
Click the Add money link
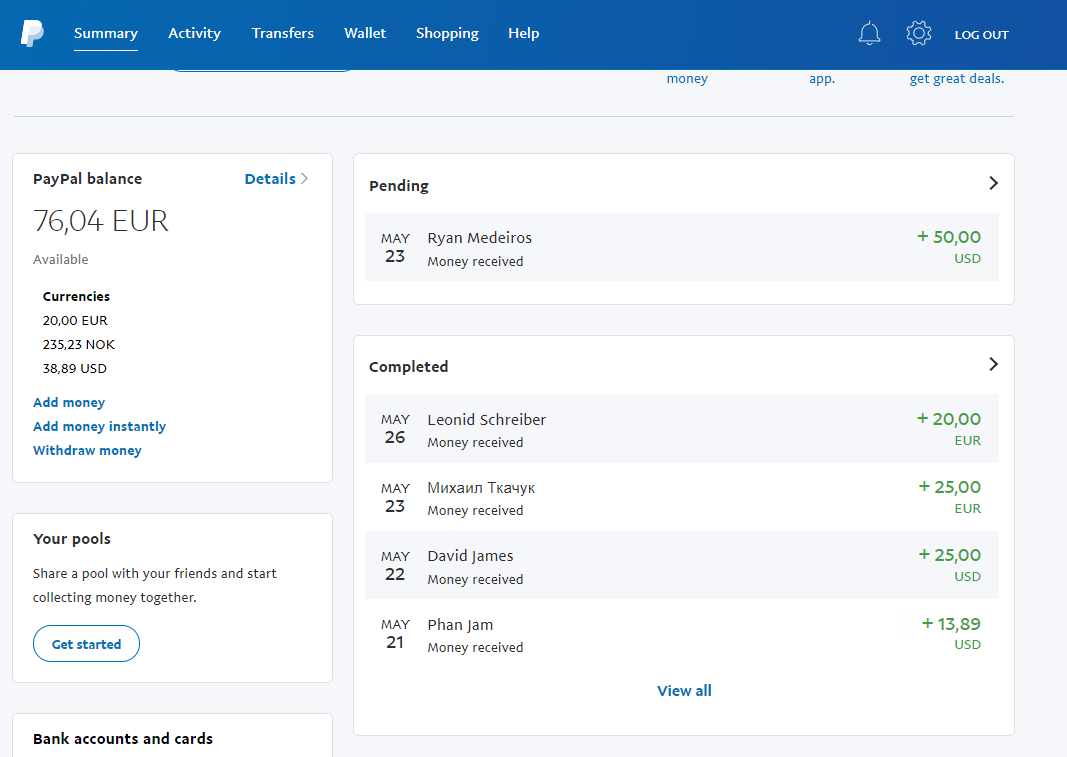69,402
